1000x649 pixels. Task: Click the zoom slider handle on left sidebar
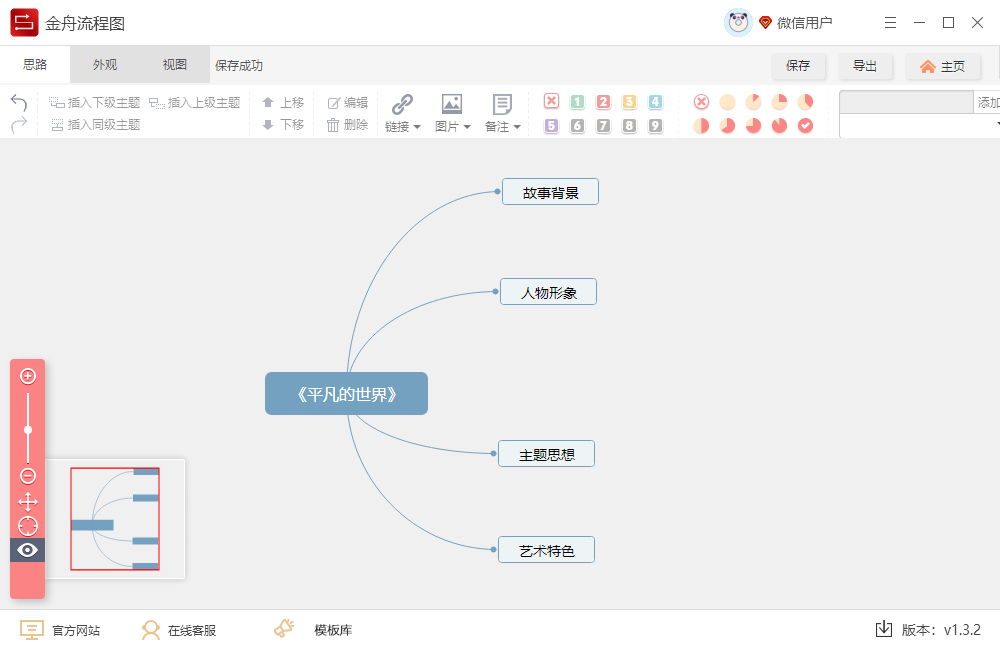click(28, 429)
